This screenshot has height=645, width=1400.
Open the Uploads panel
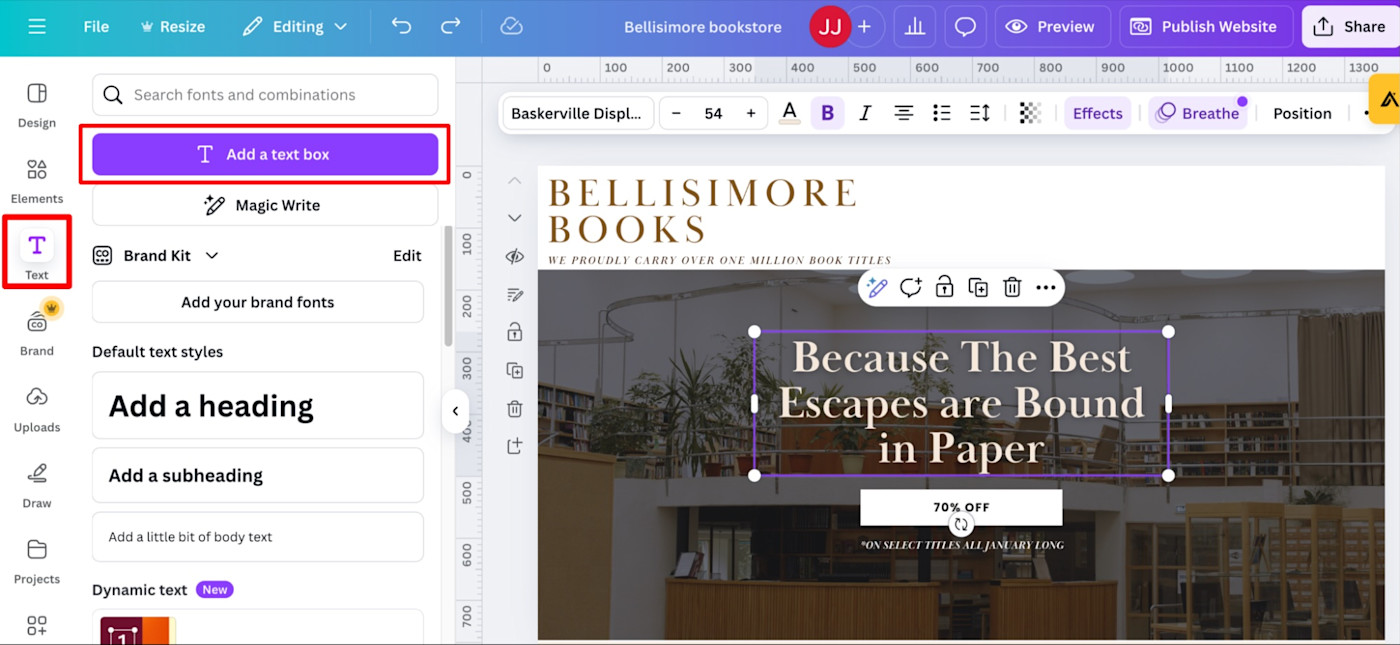(x=37, y=409)
